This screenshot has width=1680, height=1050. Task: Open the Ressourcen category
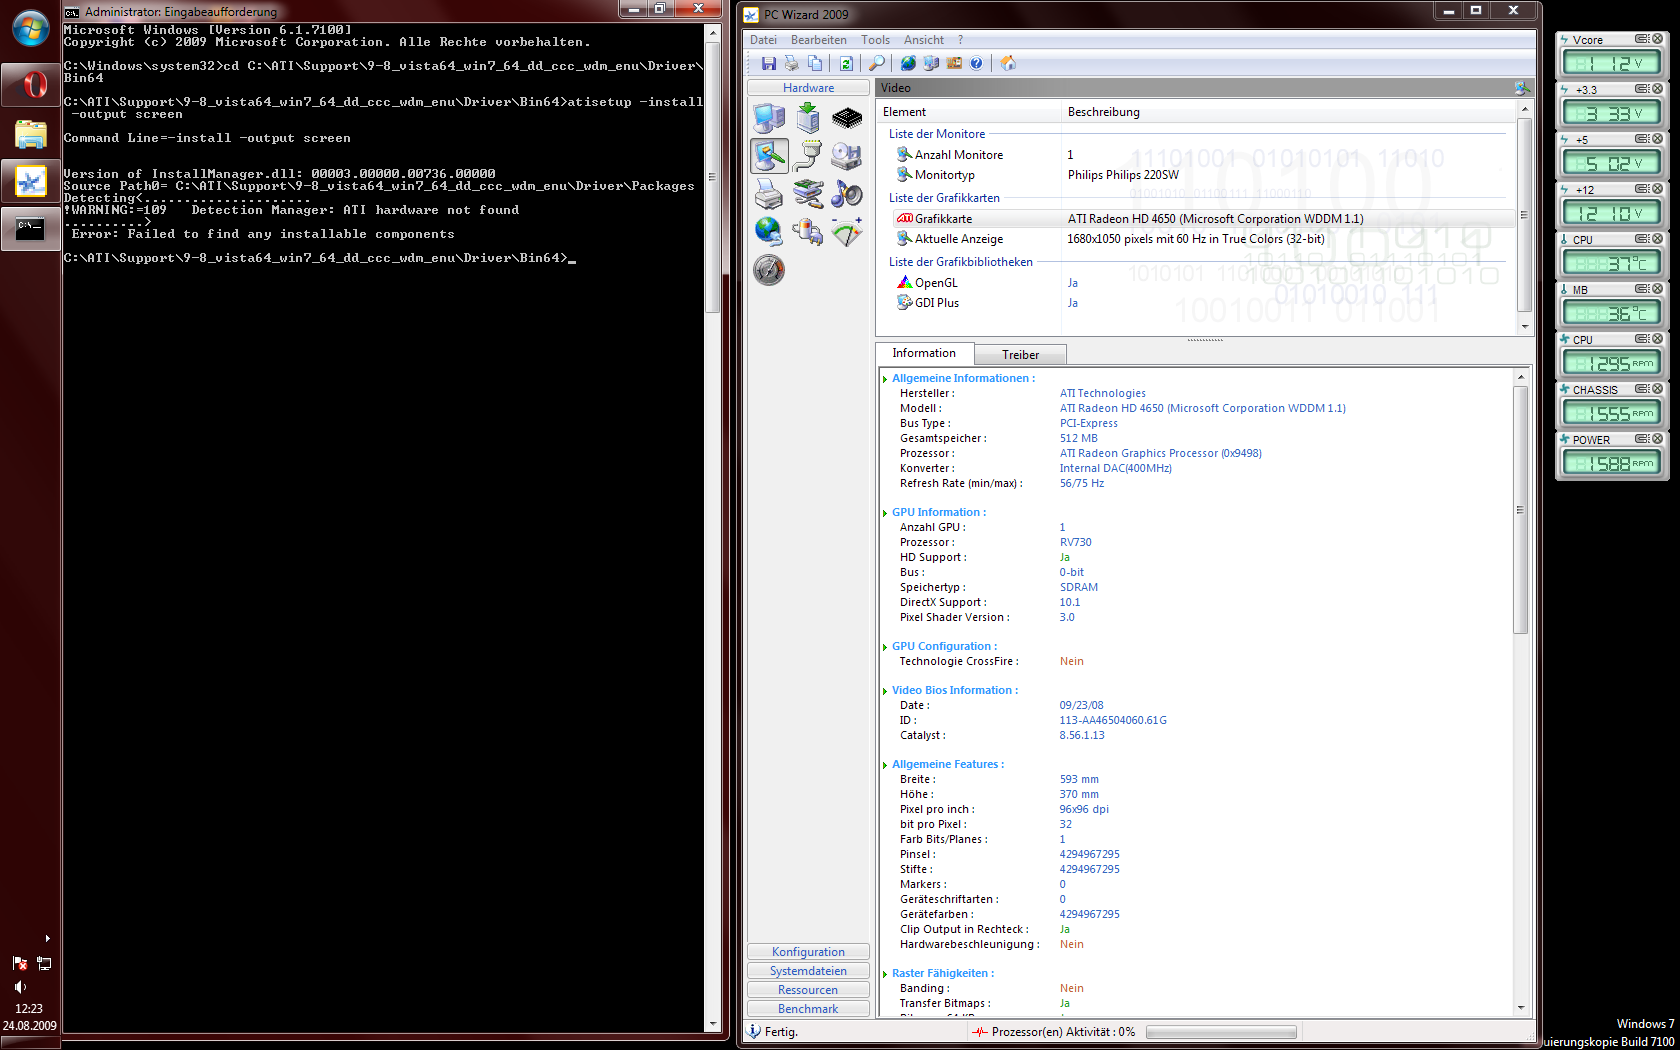tap(808, 990)
